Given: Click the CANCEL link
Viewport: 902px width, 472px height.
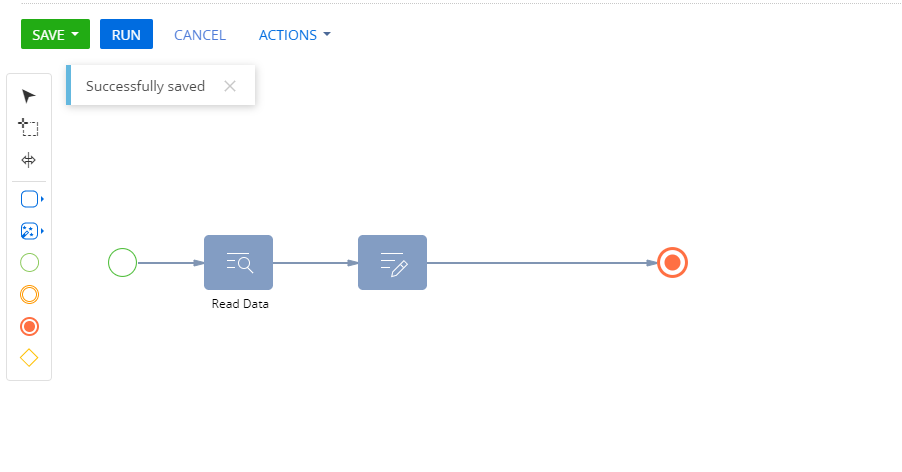Looking at the screenshot, I should 200,35.
